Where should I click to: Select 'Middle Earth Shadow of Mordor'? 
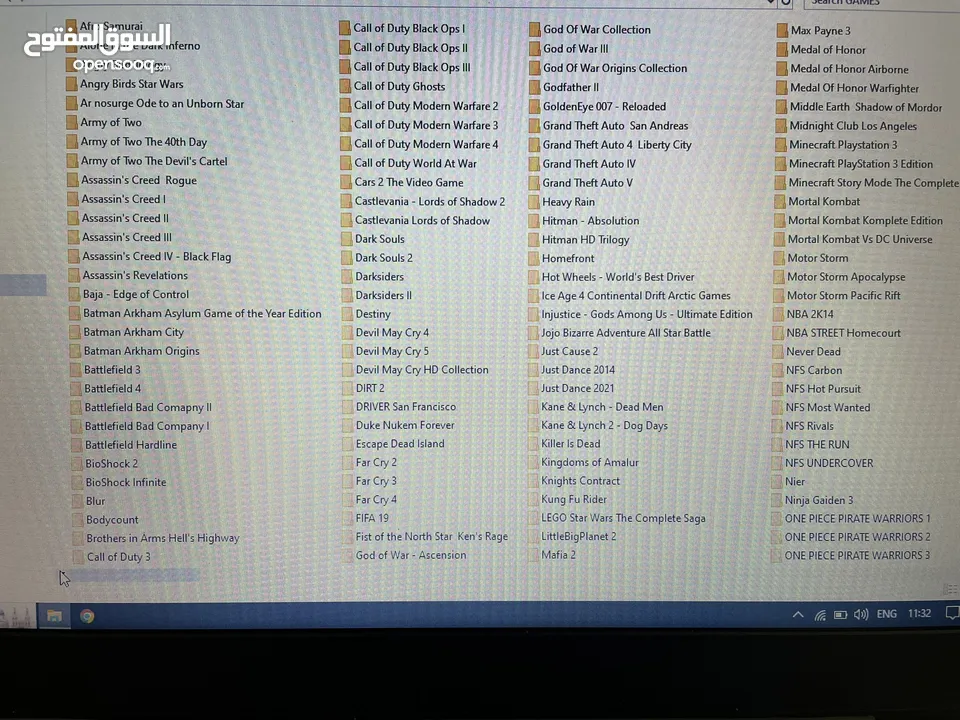tap(866, 107)
